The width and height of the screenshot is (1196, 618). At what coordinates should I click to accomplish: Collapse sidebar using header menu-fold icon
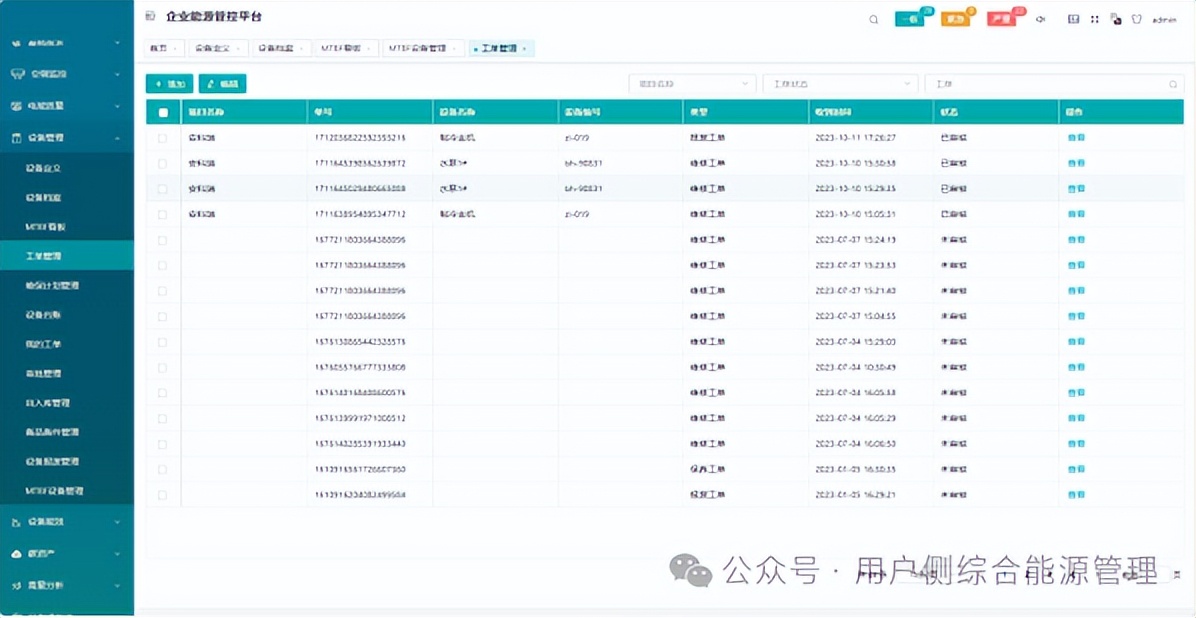[150, 17]
